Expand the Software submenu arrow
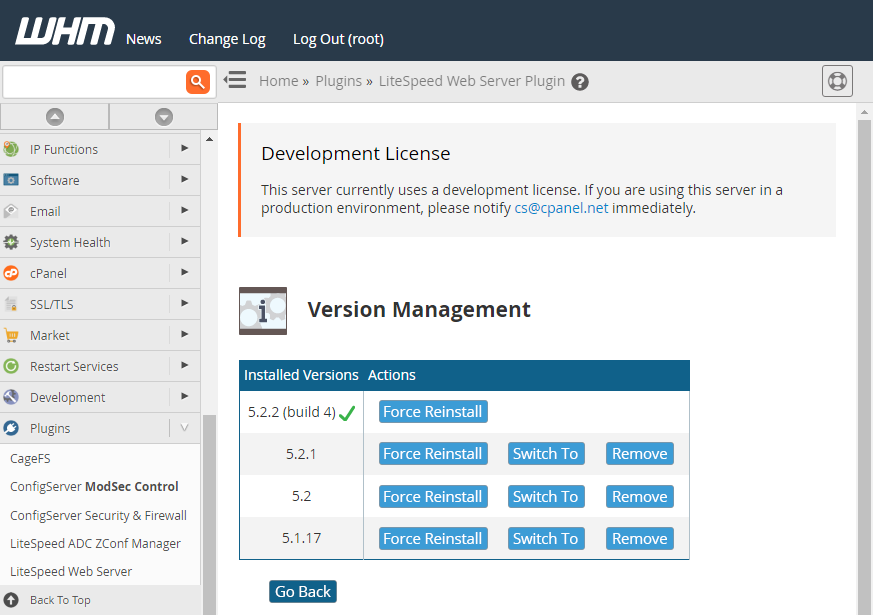873x615 pixels. click(x=185, y=180)
